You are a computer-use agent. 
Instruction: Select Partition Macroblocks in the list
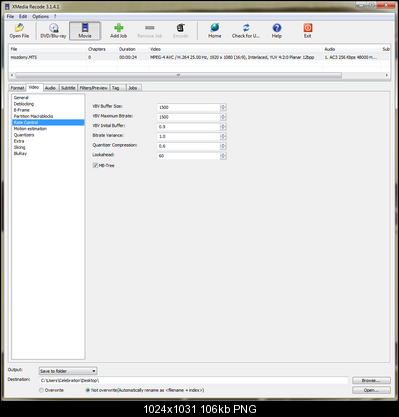48,116
